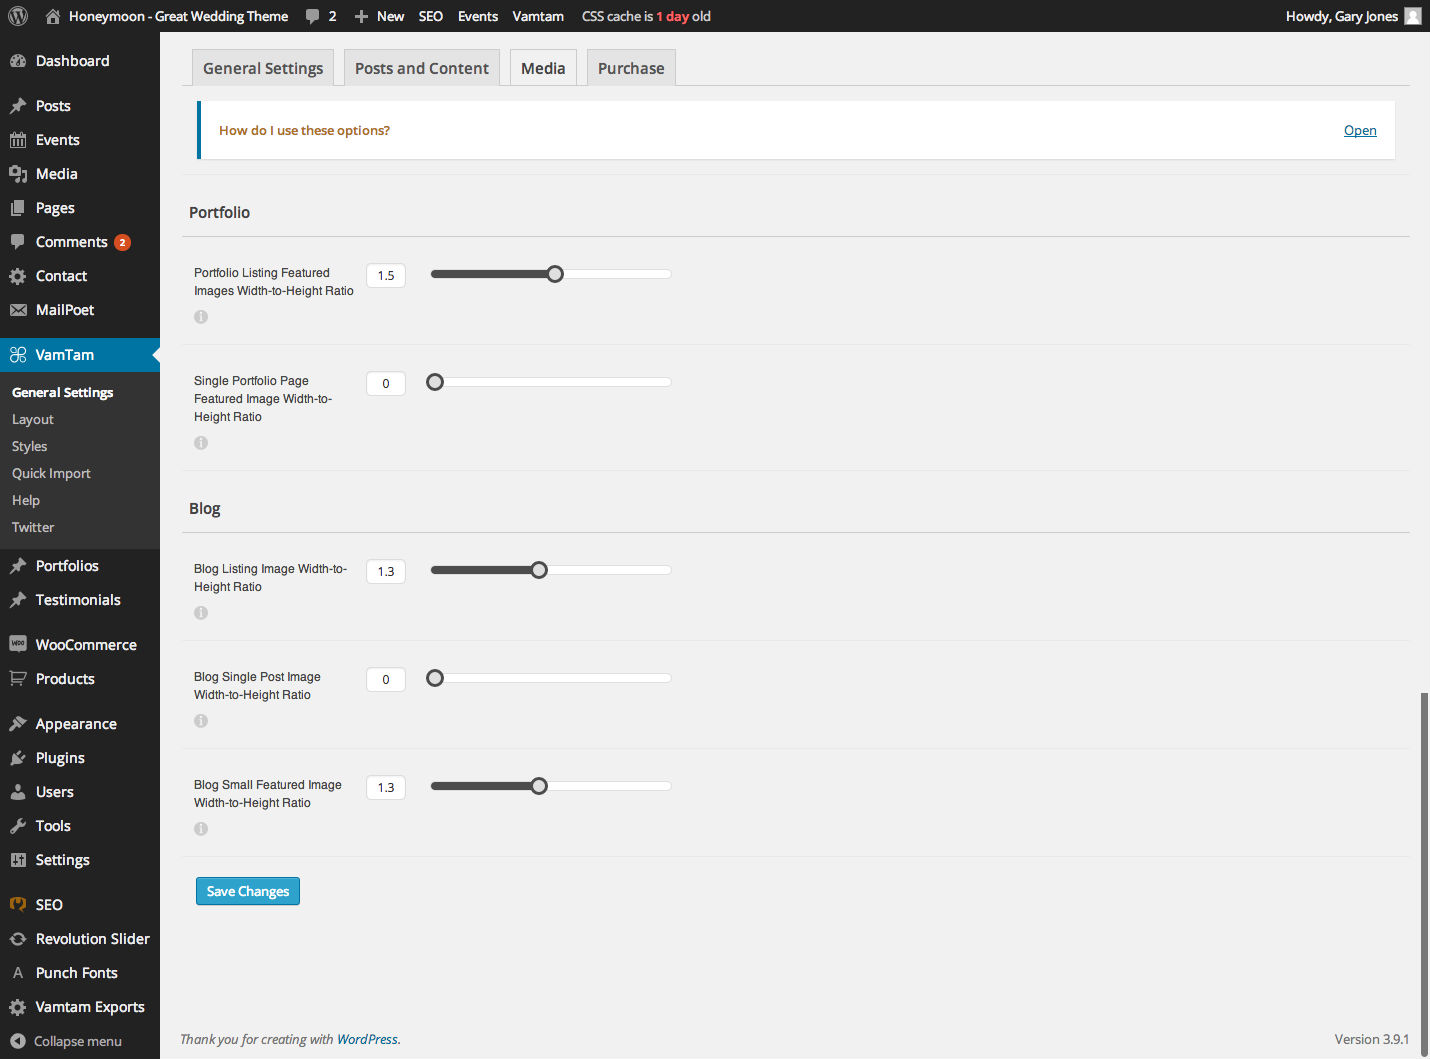Image resolution: width=1430 pixels, height=1059 pixels.
Task: Open Quick Import under VamTam submenu
Action: (51, 473)
